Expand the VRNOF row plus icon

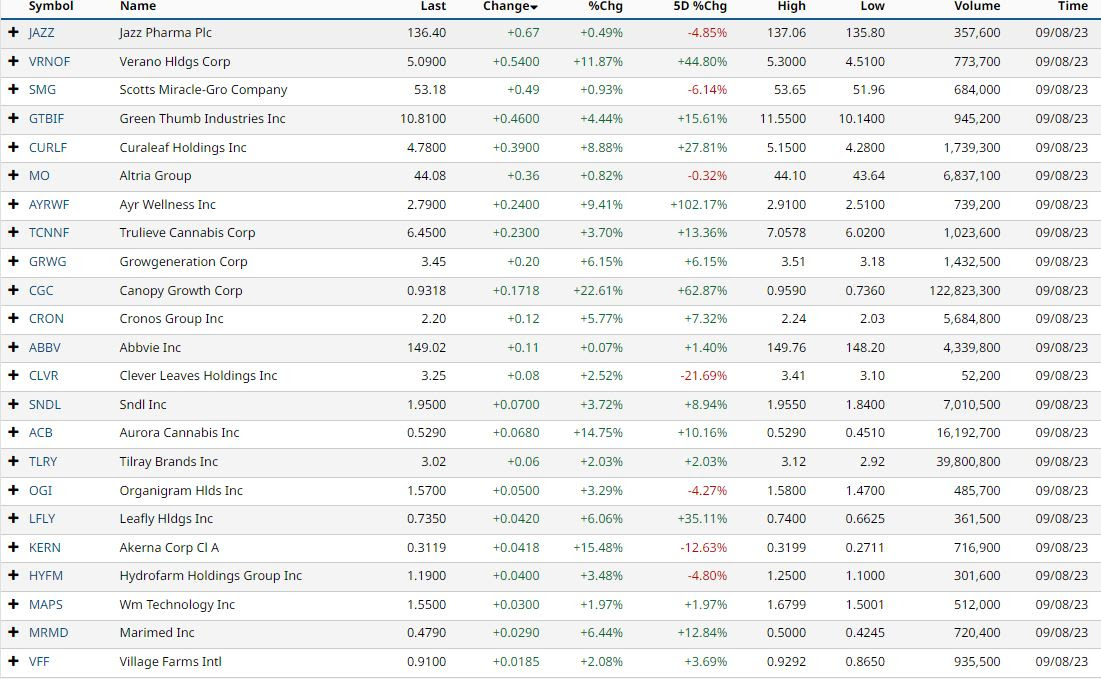click(x=13, y=61)
